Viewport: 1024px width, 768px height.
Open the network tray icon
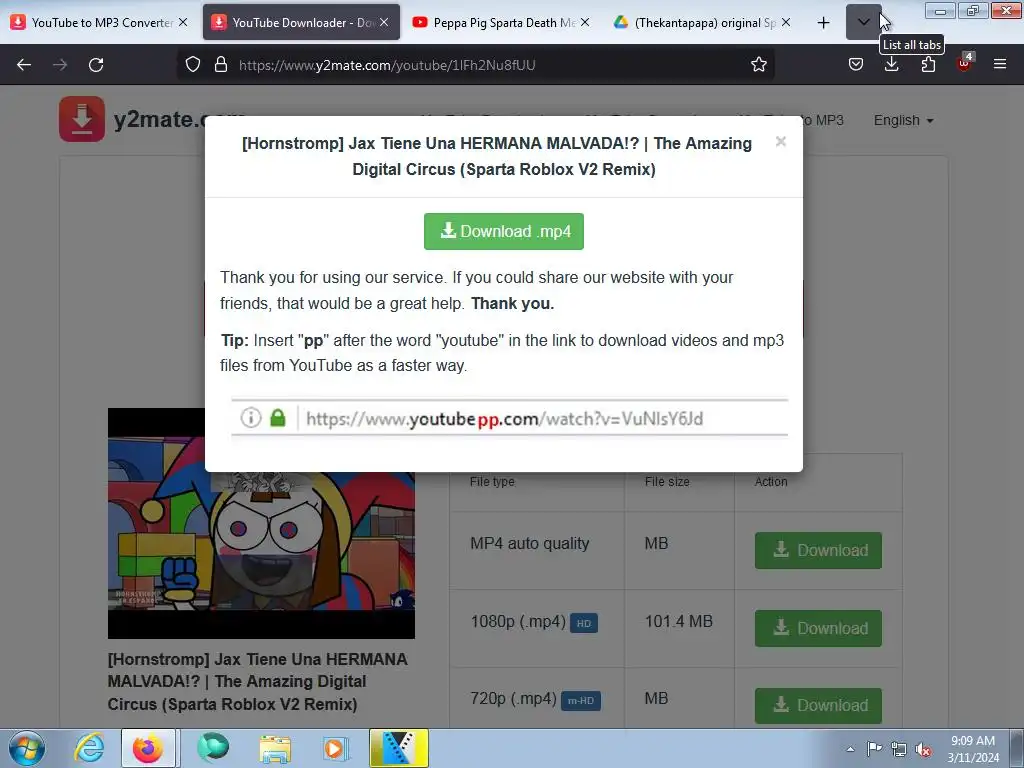899,749
